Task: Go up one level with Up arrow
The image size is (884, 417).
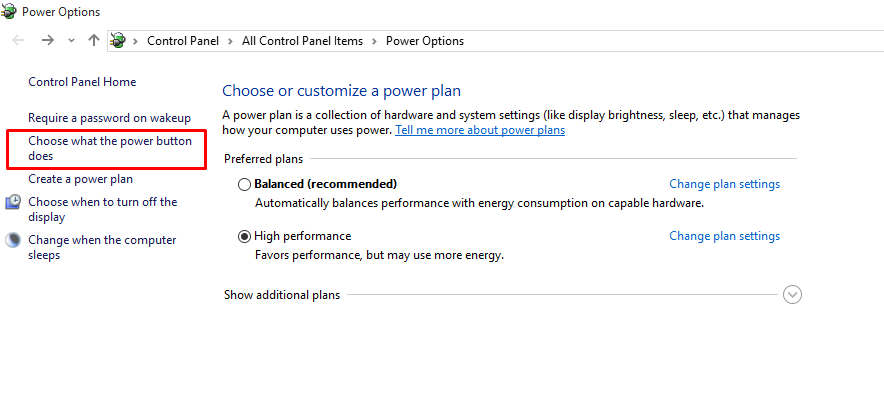Action: (x=93, y=41)
